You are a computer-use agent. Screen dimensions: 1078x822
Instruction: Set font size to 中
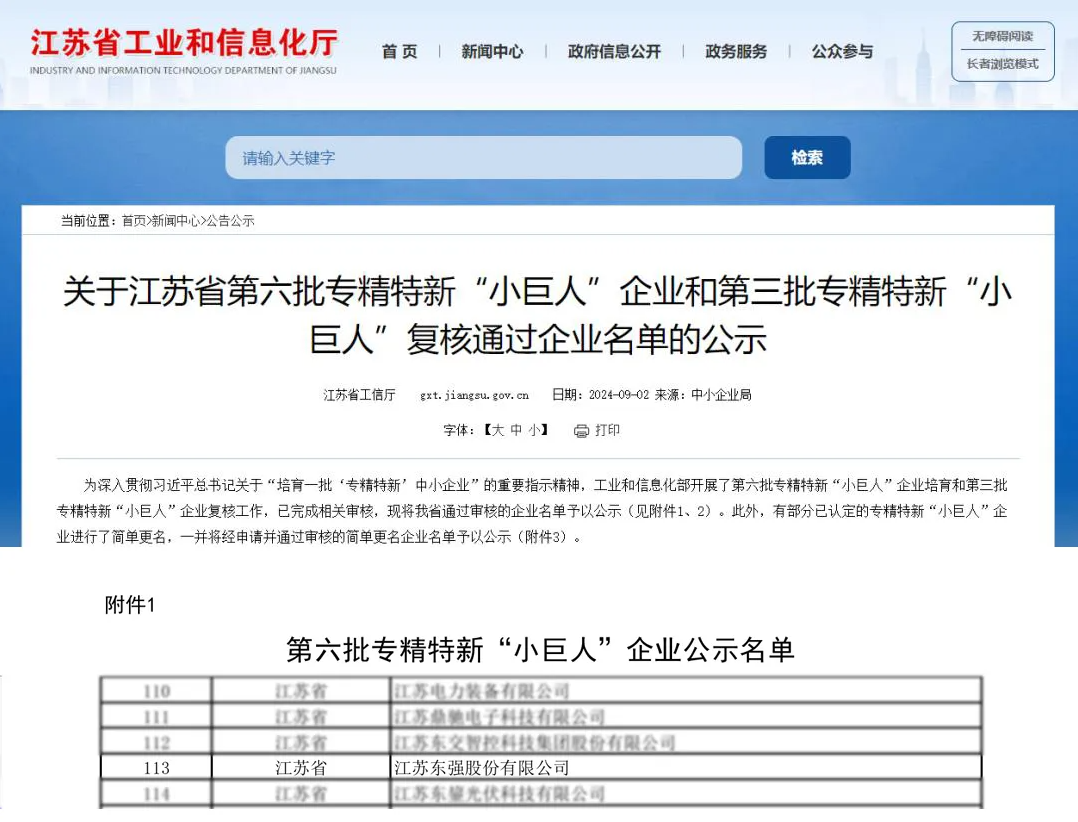(x=516, y=430)
